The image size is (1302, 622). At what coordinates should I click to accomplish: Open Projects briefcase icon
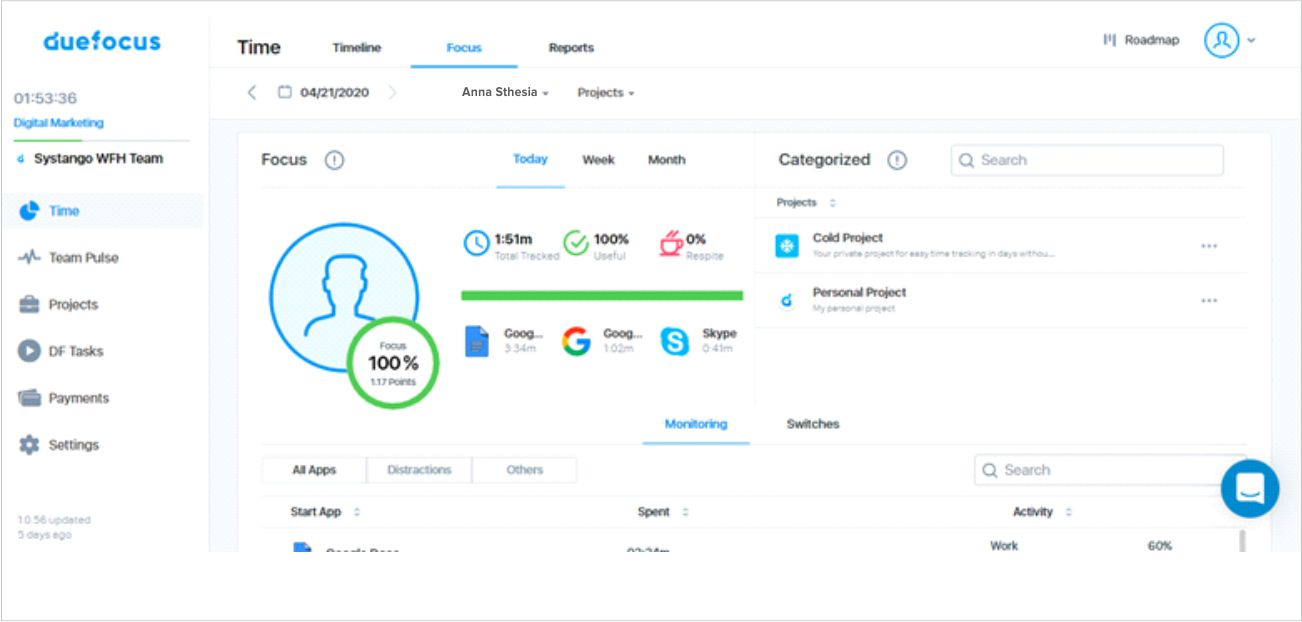(29, 304)
